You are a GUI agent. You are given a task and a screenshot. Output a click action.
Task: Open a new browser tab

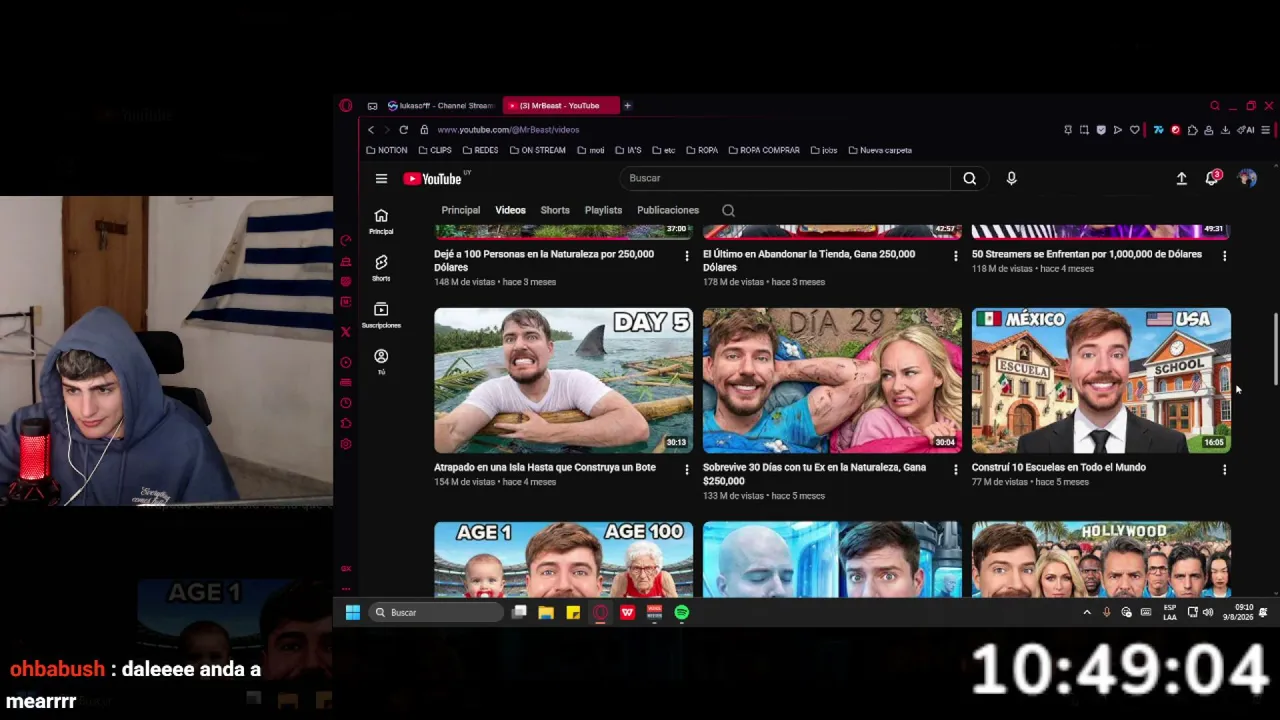[x=627, y=105]
